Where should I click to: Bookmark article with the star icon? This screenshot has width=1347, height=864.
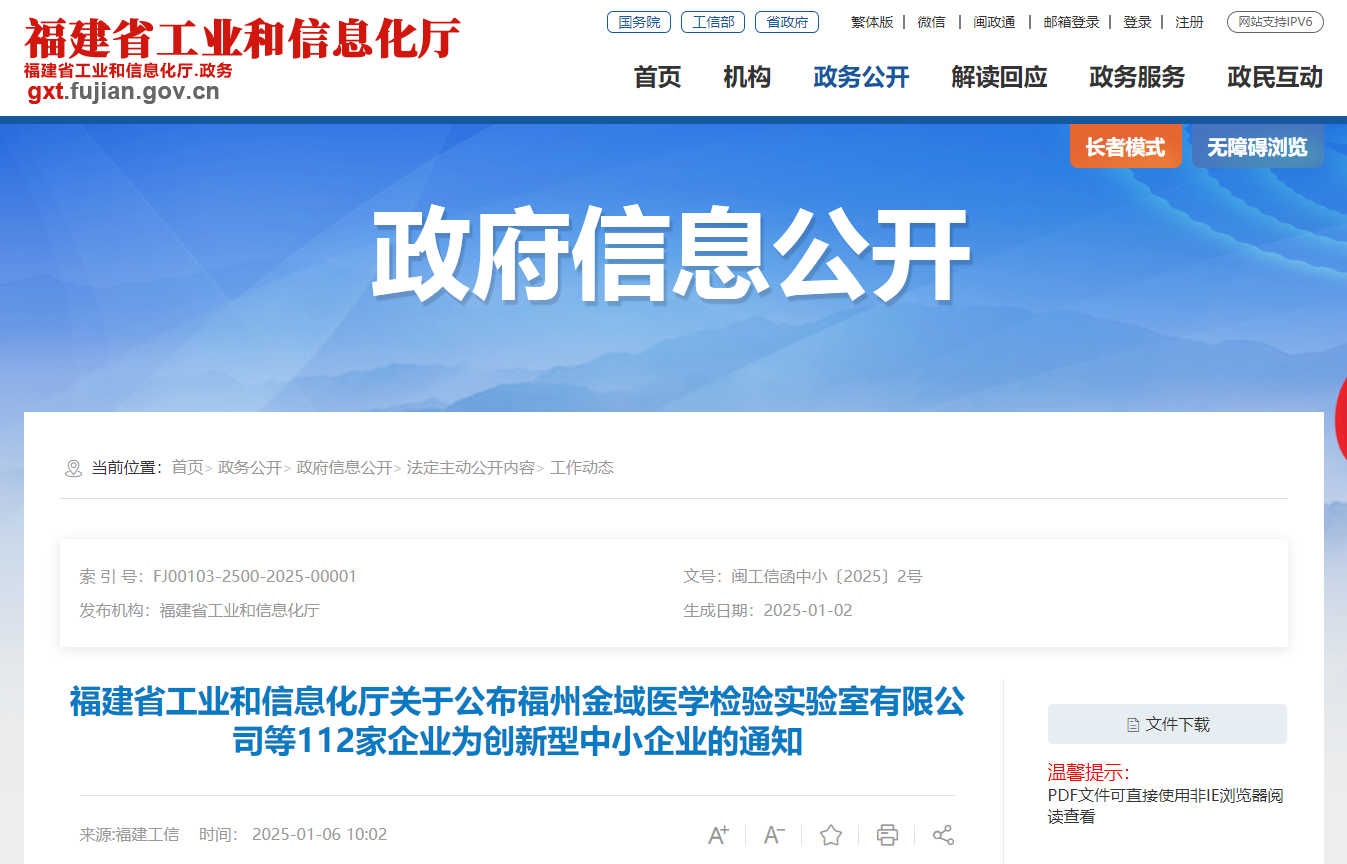pos(831,835)
